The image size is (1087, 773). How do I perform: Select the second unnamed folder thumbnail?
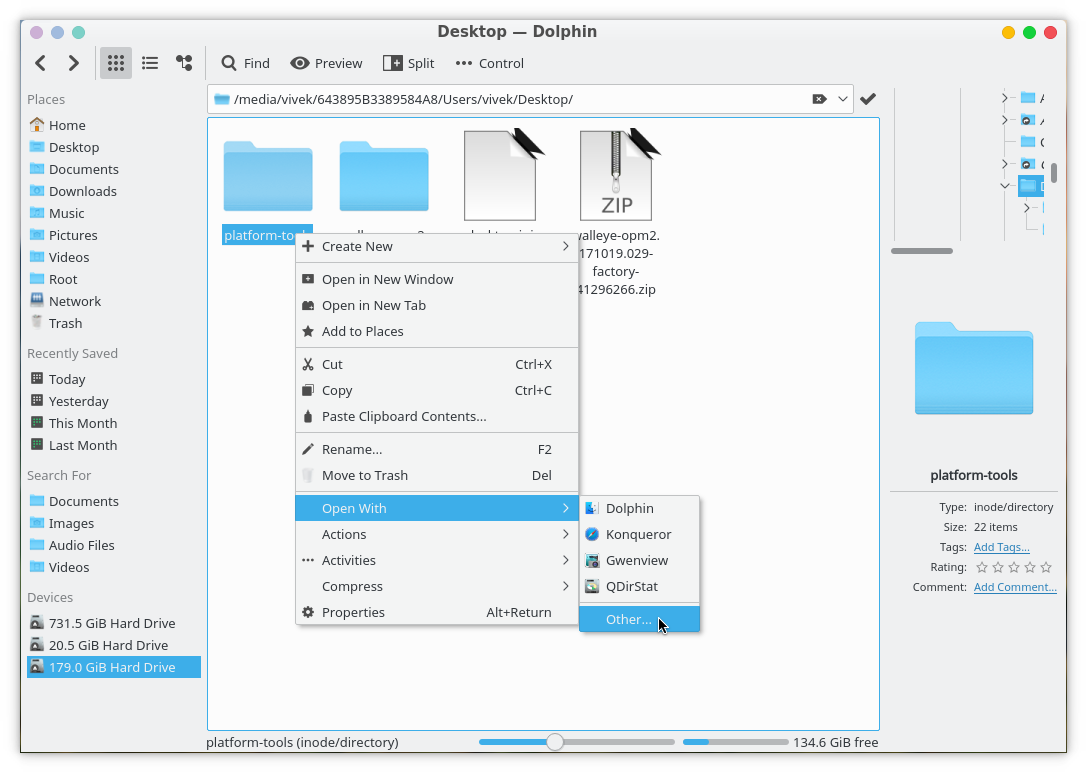(383, 176)
